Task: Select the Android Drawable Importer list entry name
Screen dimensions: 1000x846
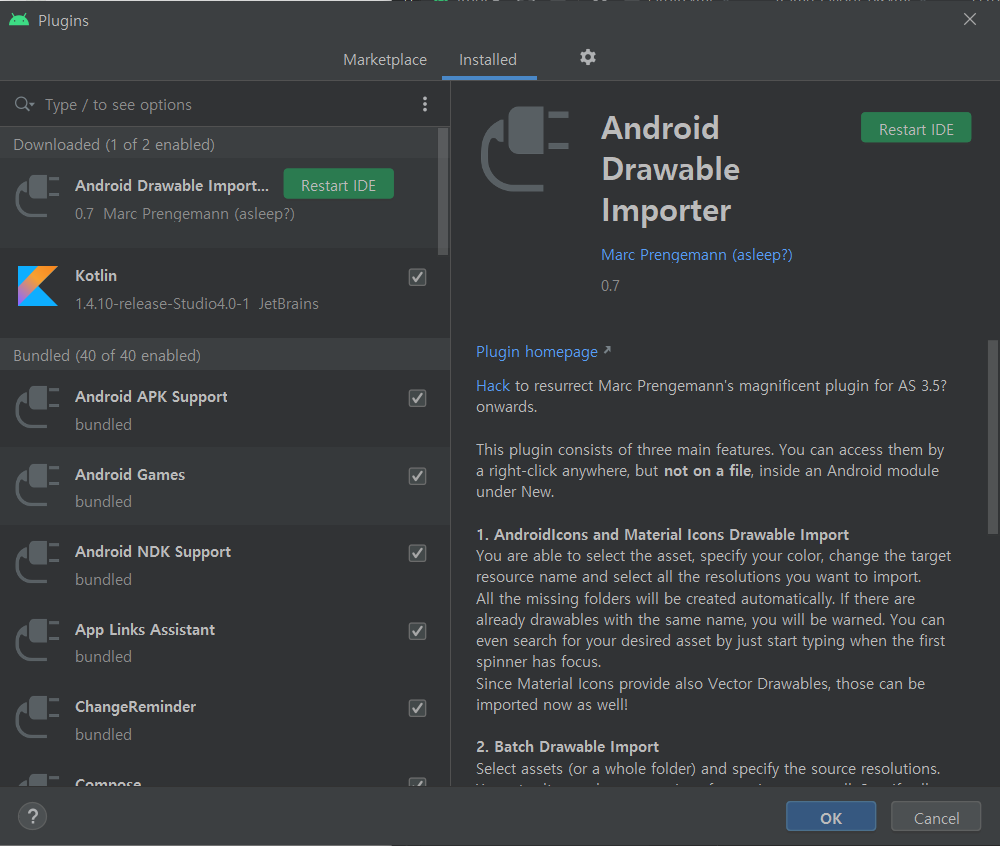Action: click(x=172, y=186)
